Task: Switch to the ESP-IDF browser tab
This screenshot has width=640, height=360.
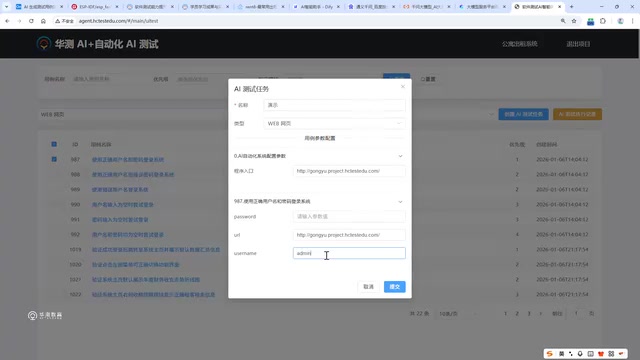Action: (95, 7)
